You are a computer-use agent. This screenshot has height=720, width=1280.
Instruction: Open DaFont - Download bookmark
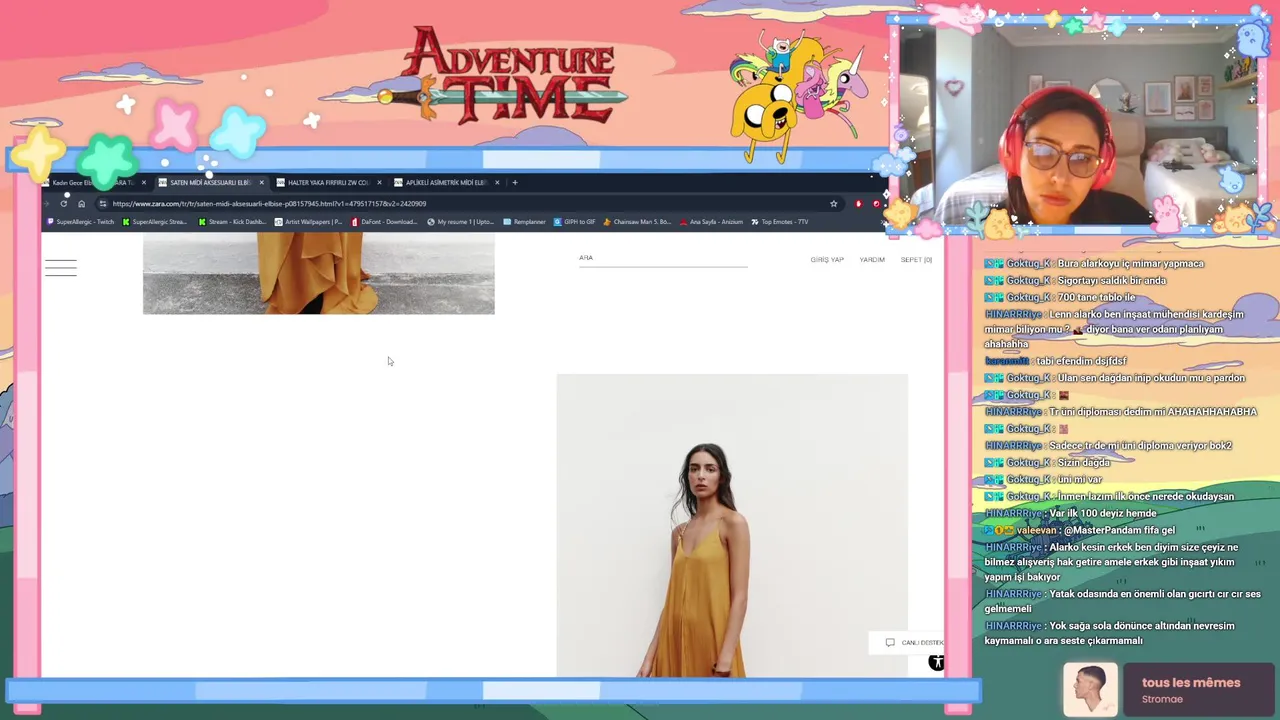384,222
